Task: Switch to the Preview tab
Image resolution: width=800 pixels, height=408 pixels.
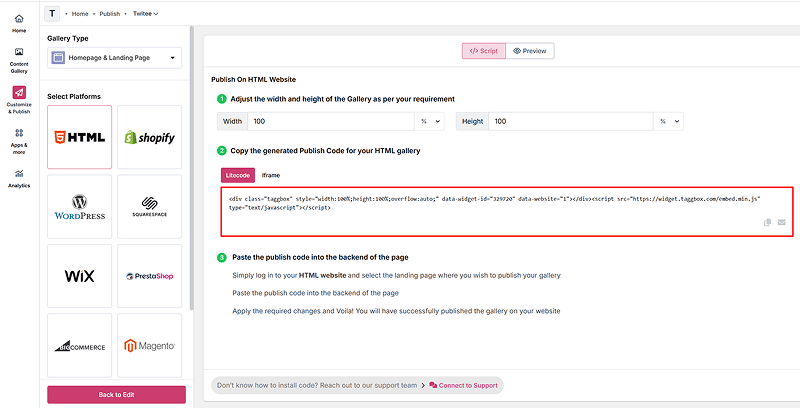Action: tap(530, 51)
